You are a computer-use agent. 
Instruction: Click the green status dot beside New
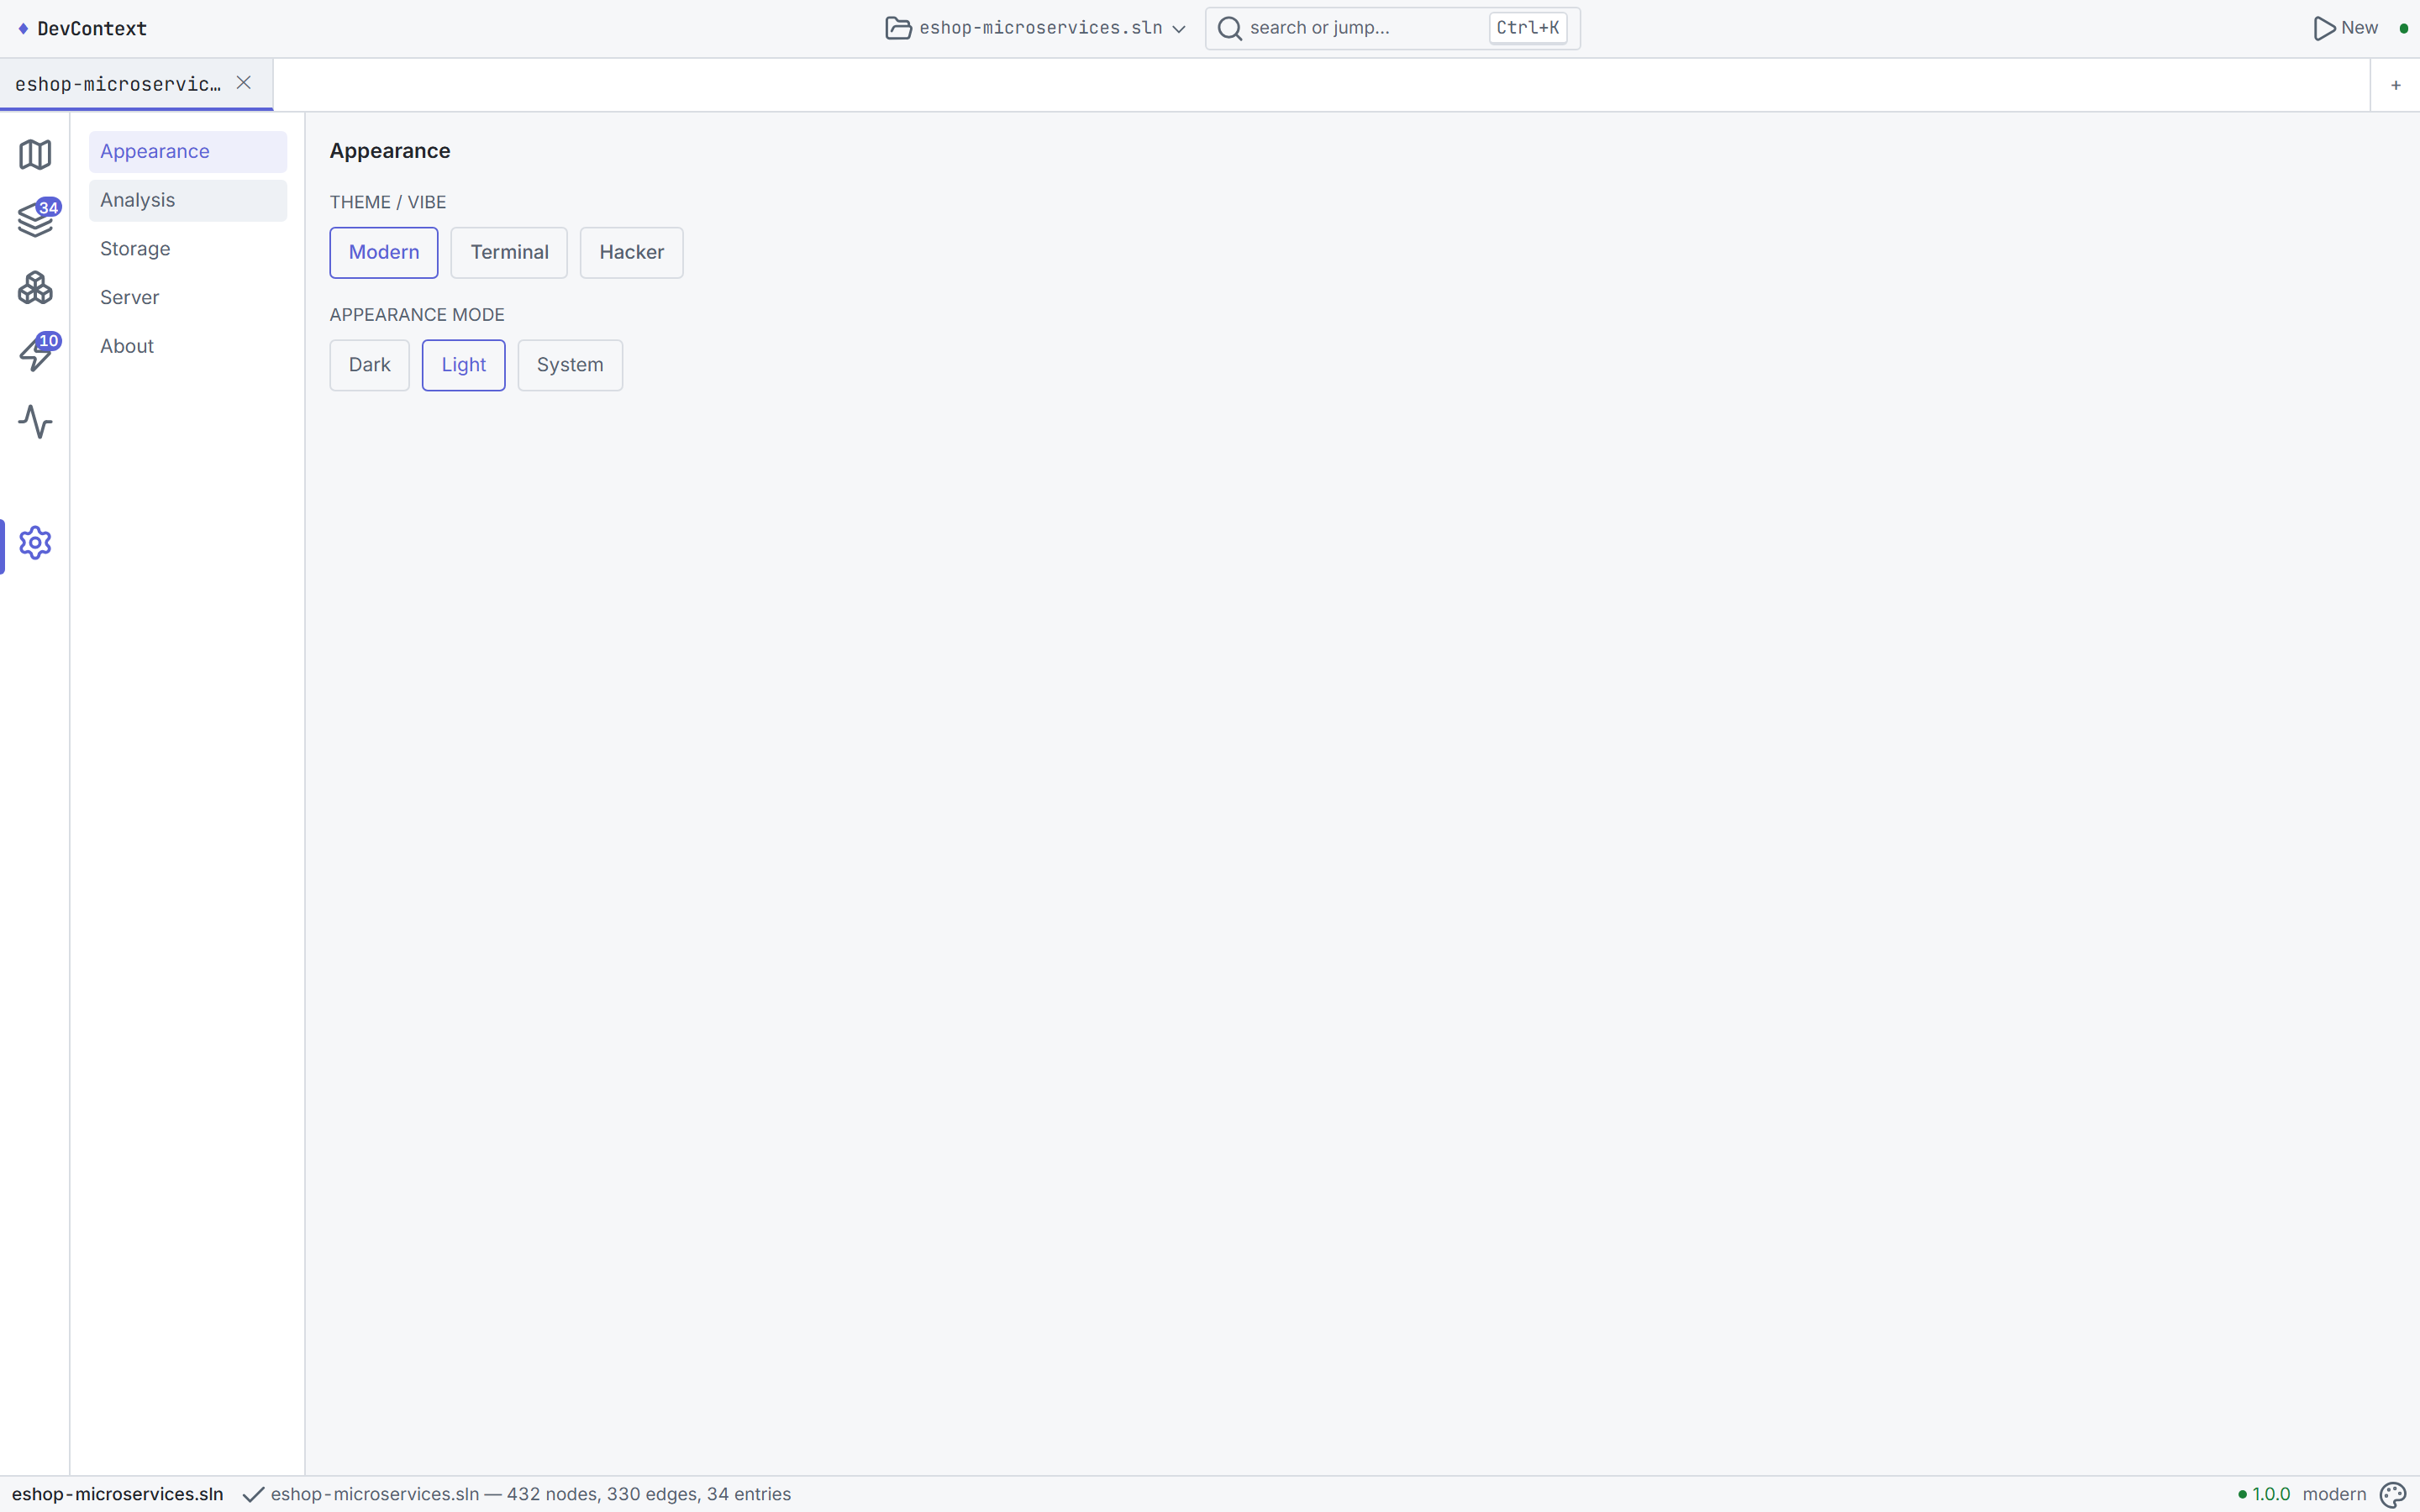pos(2403,28)
